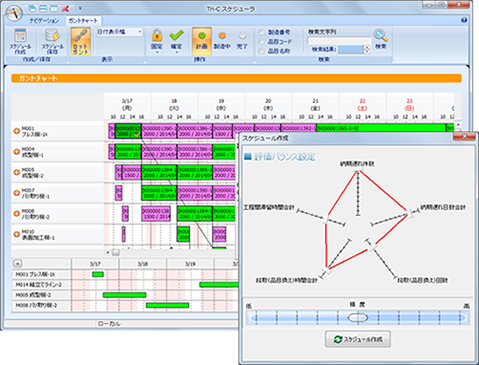Expand the M001 プレス機 row

click(x=16, y=131)
